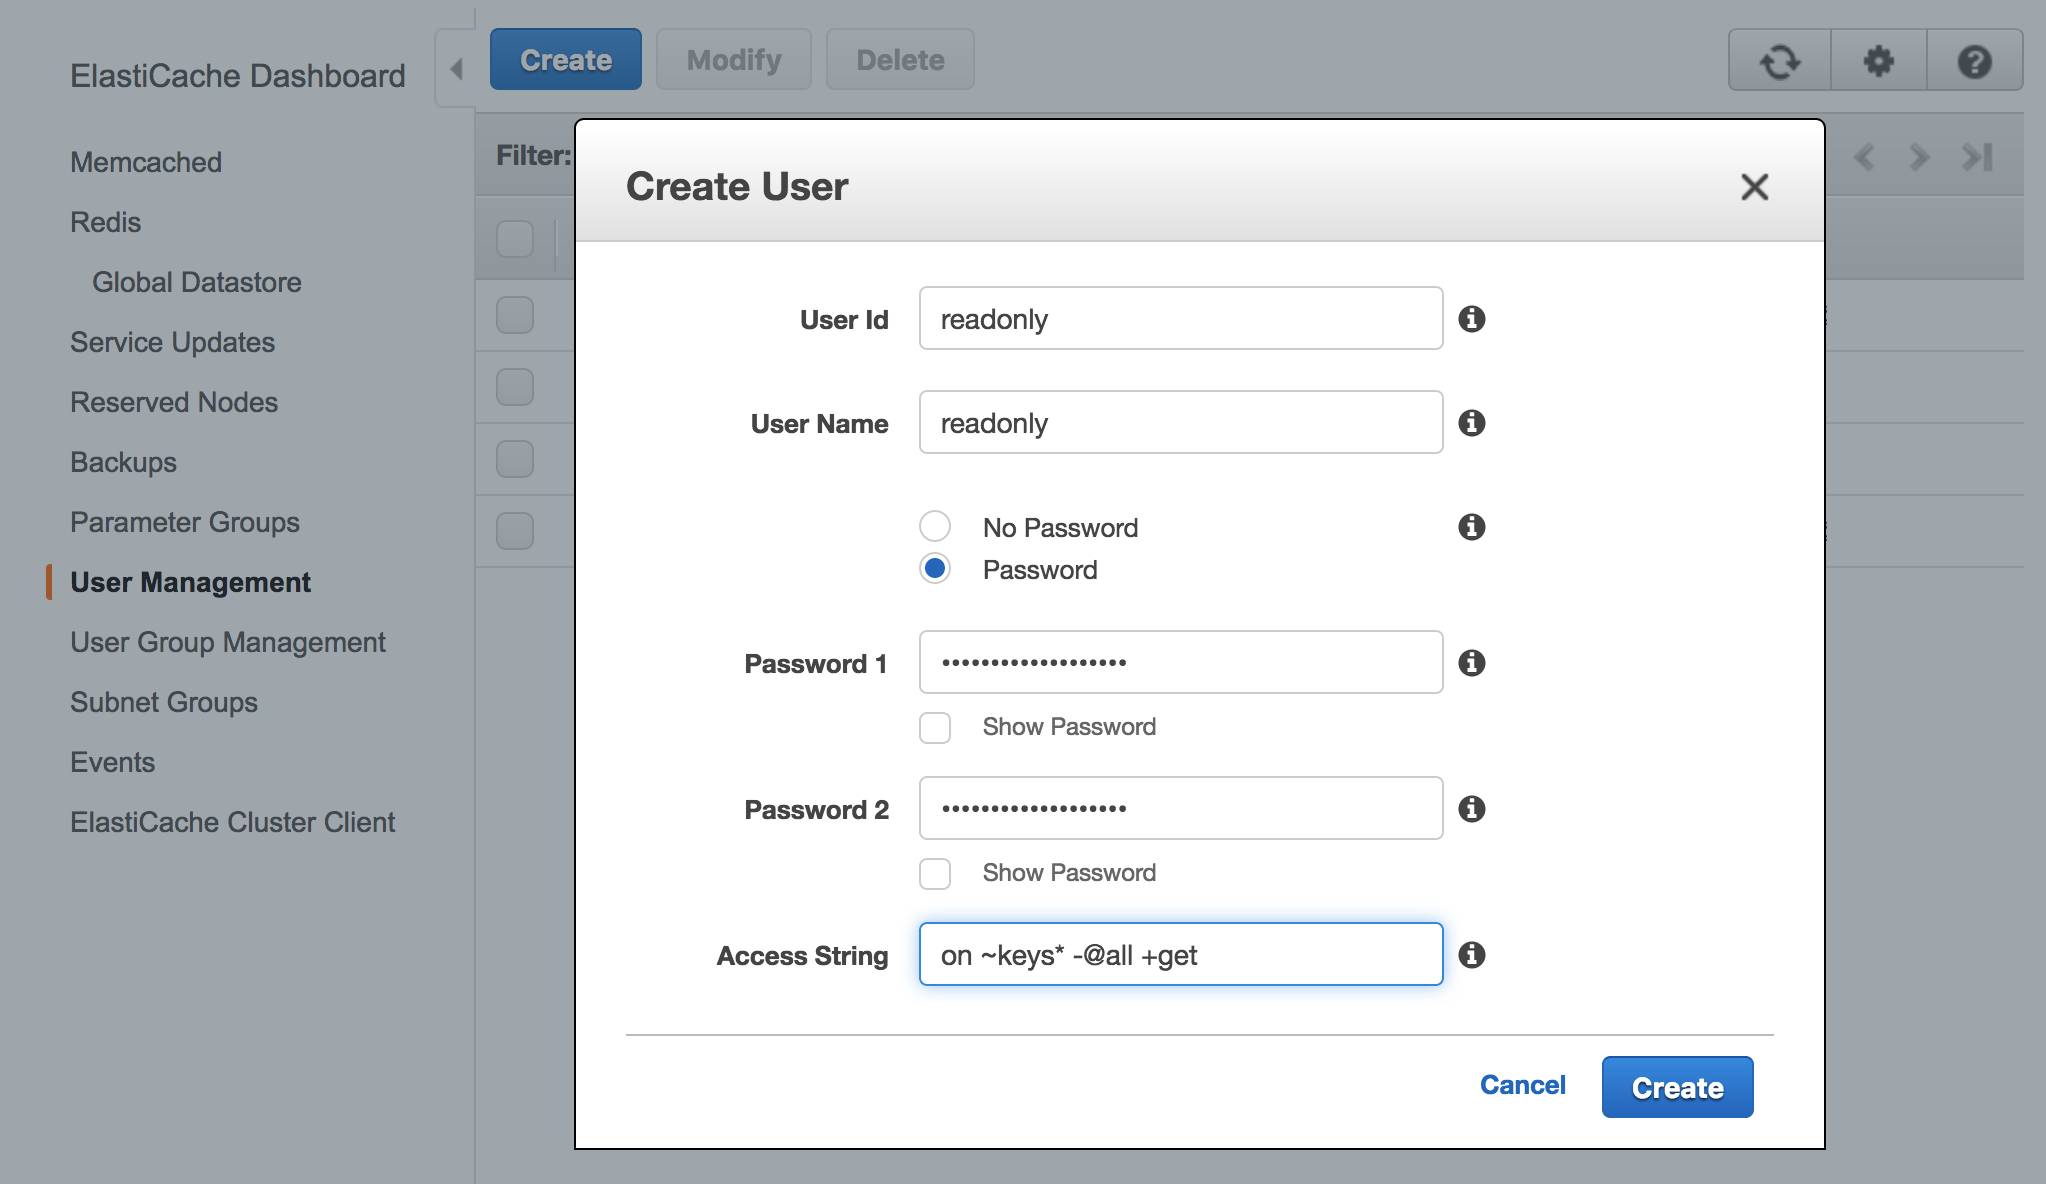
Task: Click the User Id input field
Action: [1181, 317]
